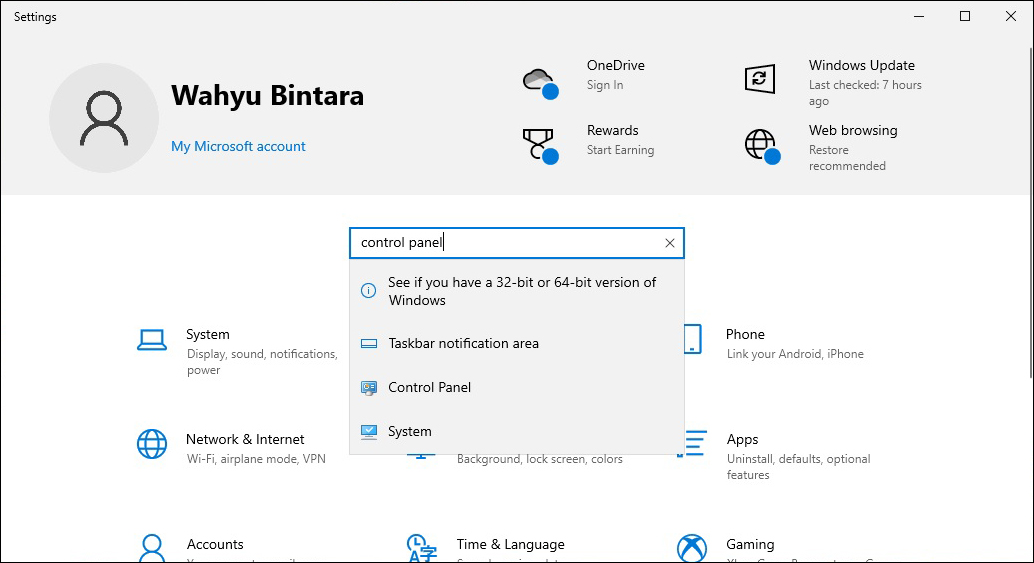Click 'Background, lock screen, colors' description

(x=539, y=459)
